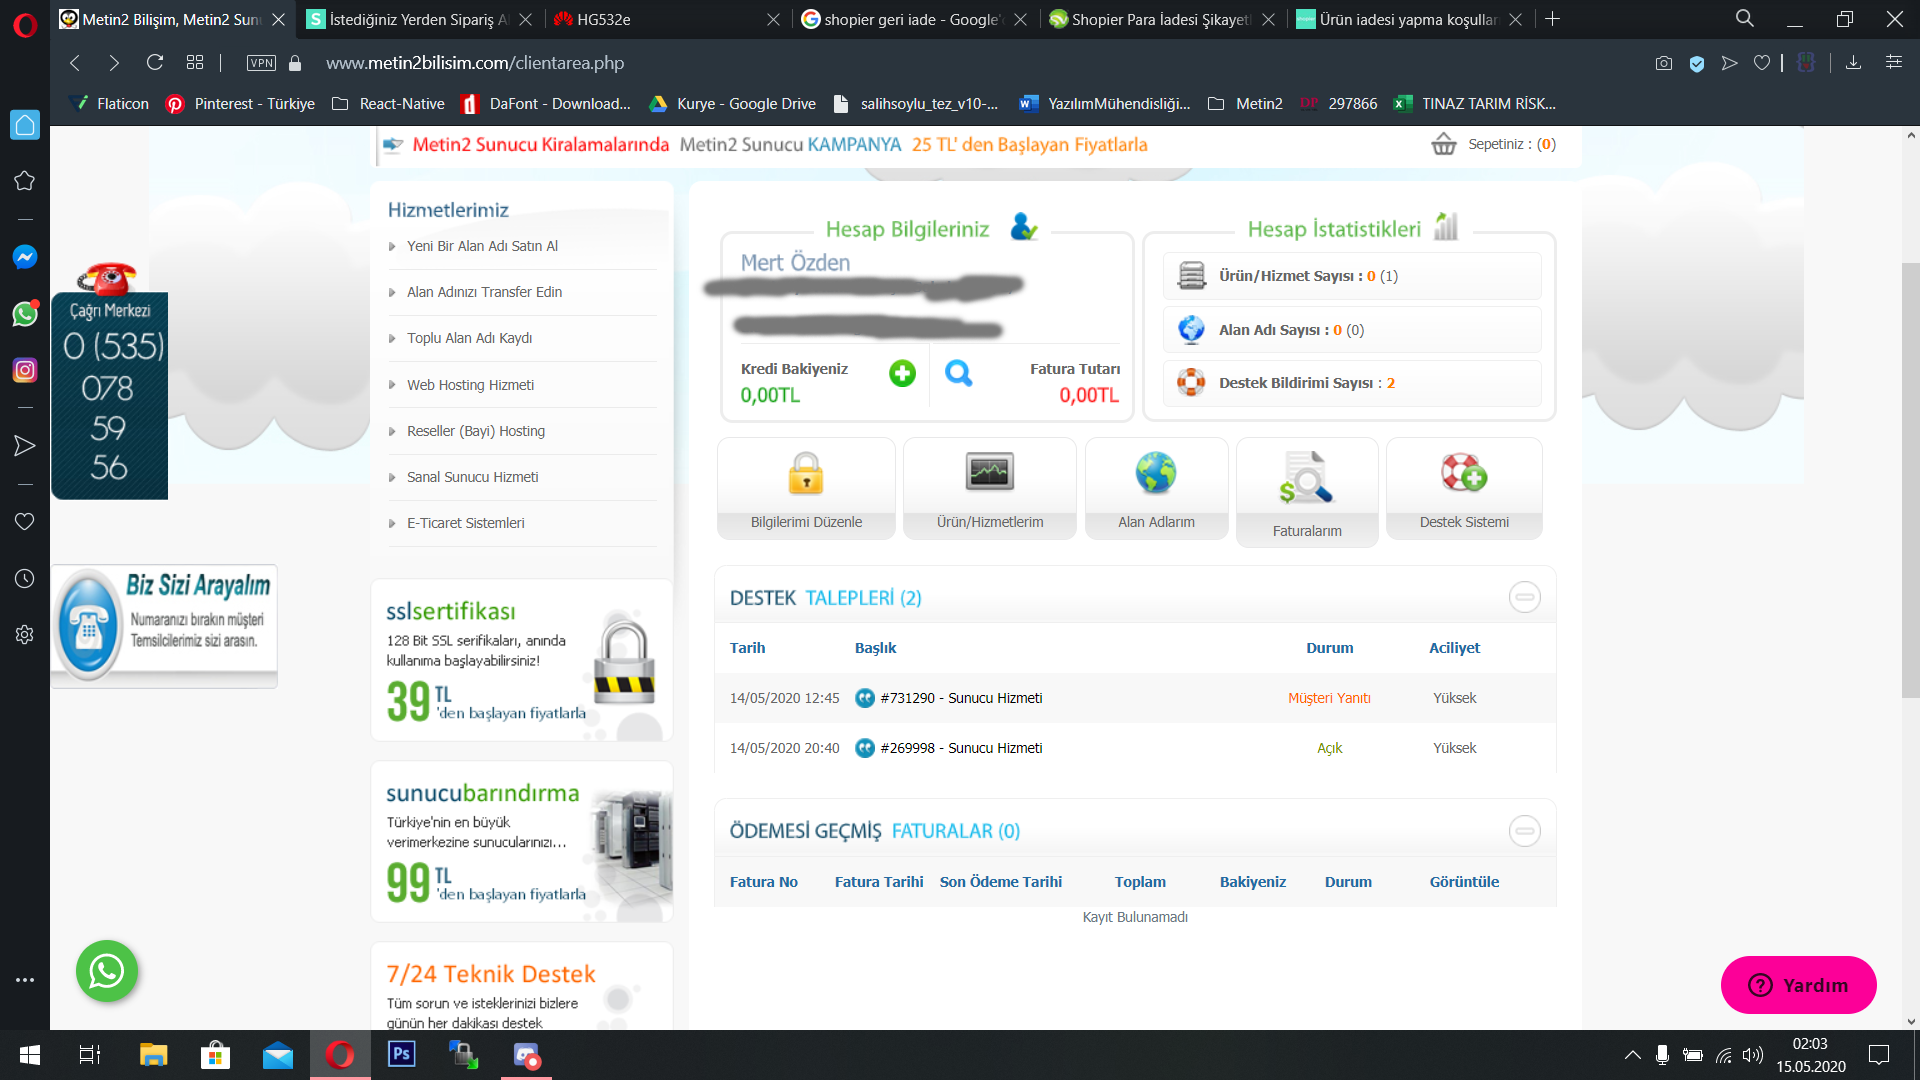Open History clock icon in sidebar
The height and width of the screenshot is (1080, 1920).
click(x=25, y=579)
